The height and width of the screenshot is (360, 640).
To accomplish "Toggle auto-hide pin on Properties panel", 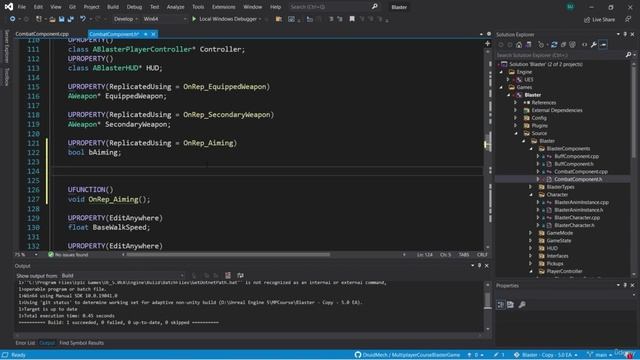I will 625,285.
